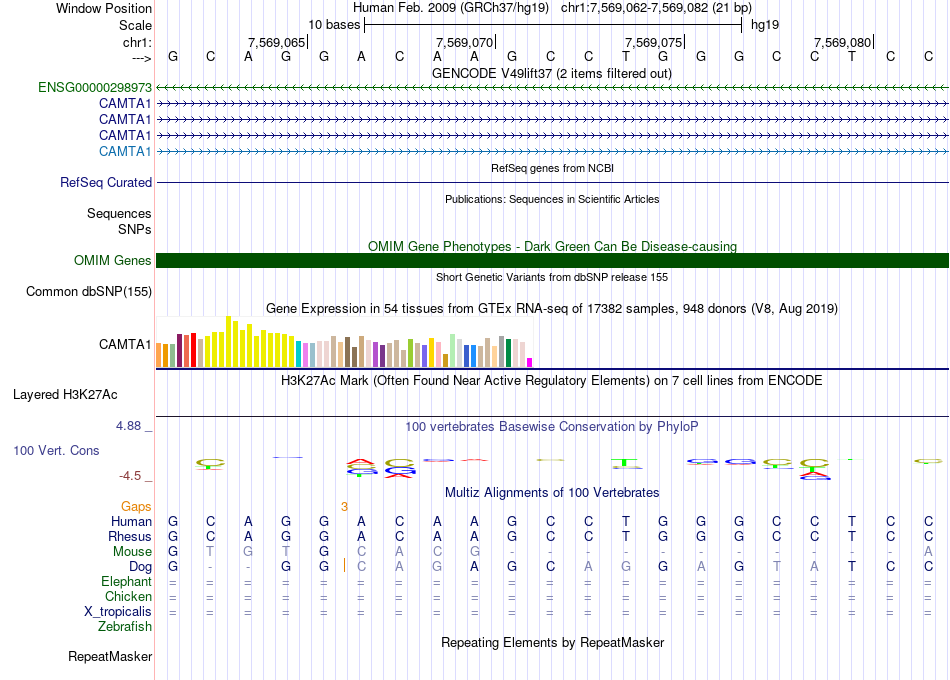The image size is (950, 680).
Task: Open Multiz Alignments of 100 Vertebrates title
Action: tap(551, 493)
